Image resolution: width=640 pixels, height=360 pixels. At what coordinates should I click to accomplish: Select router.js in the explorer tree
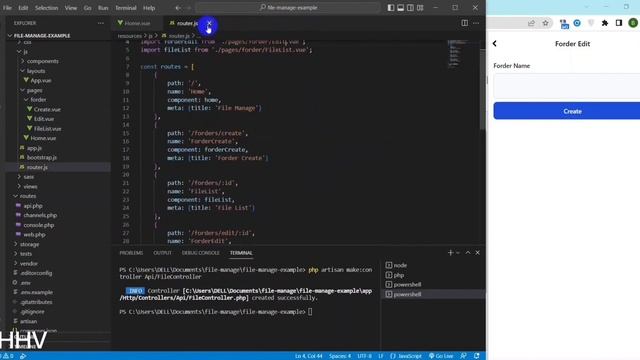click(37, 167)
